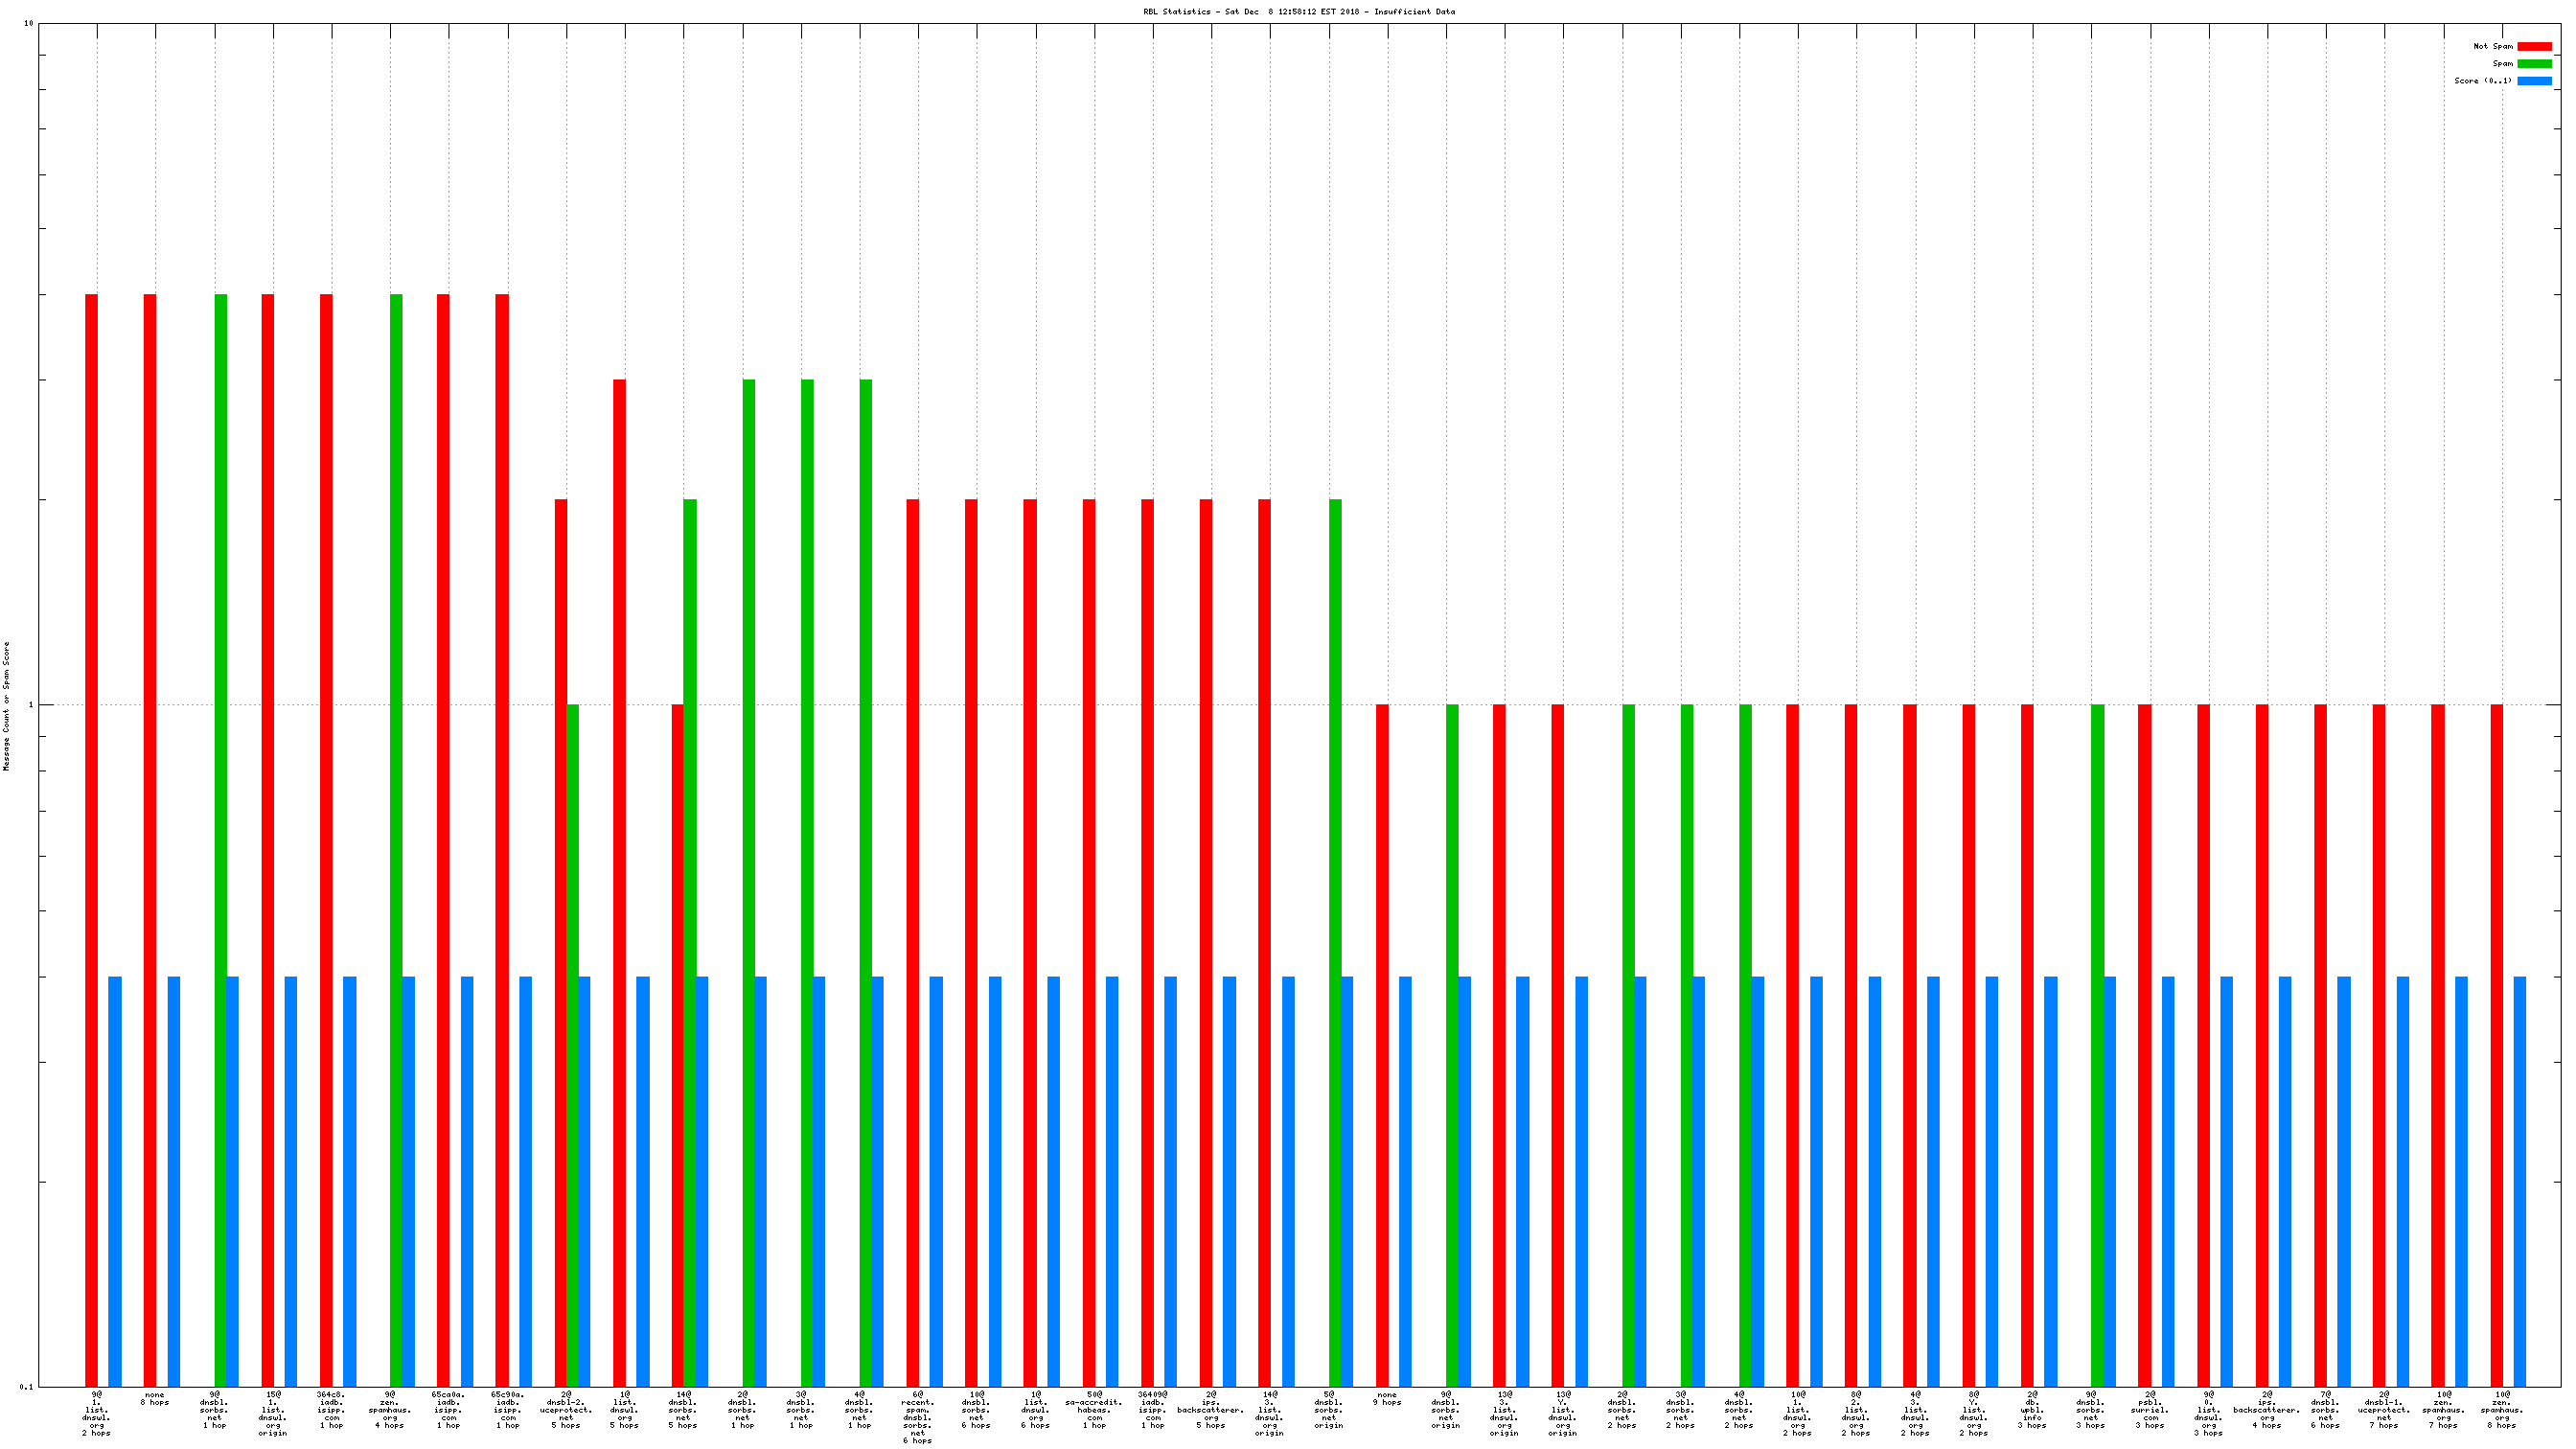Viewport: 2576px width, 1449px height.
Task: Select the '1@ list.dnswl.org 5 hops' label
Action: point(624,1410)
